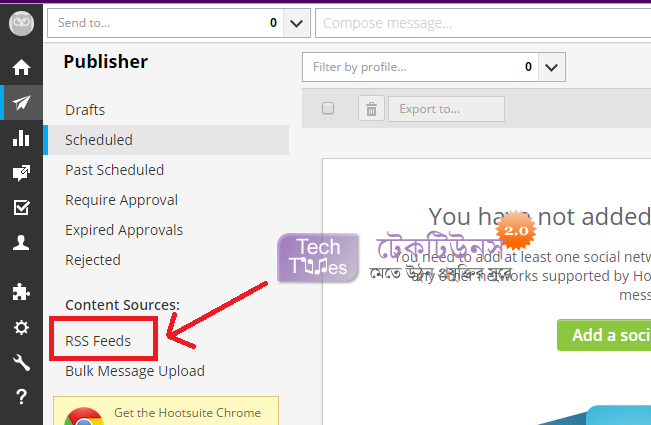Open Drafts in Publisher menu
The width and height of the screenshot is (651, 425).
tap(85, 110)
